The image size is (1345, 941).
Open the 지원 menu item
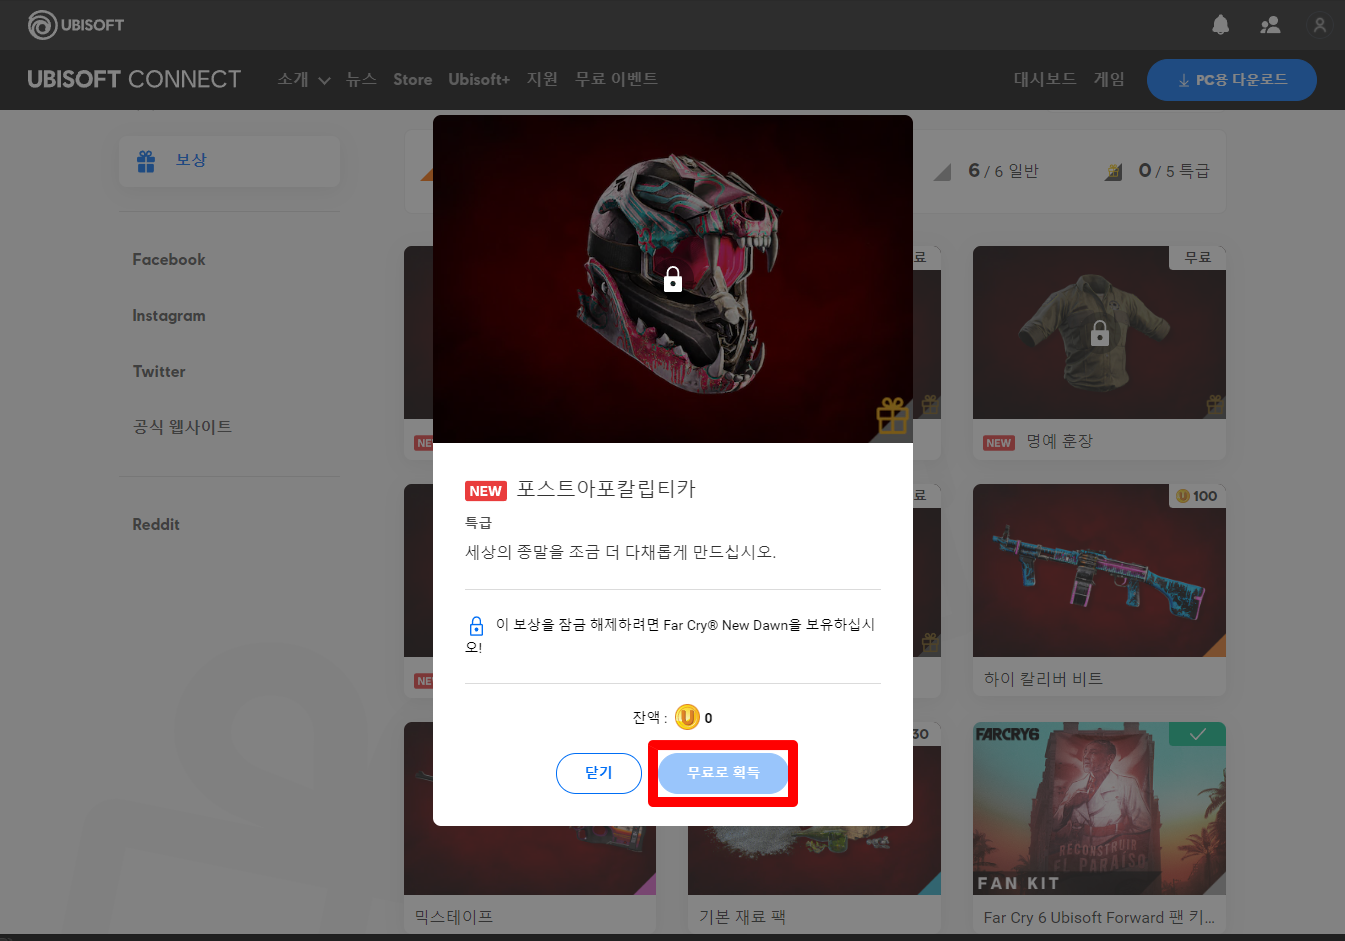(x=542, y=79)
